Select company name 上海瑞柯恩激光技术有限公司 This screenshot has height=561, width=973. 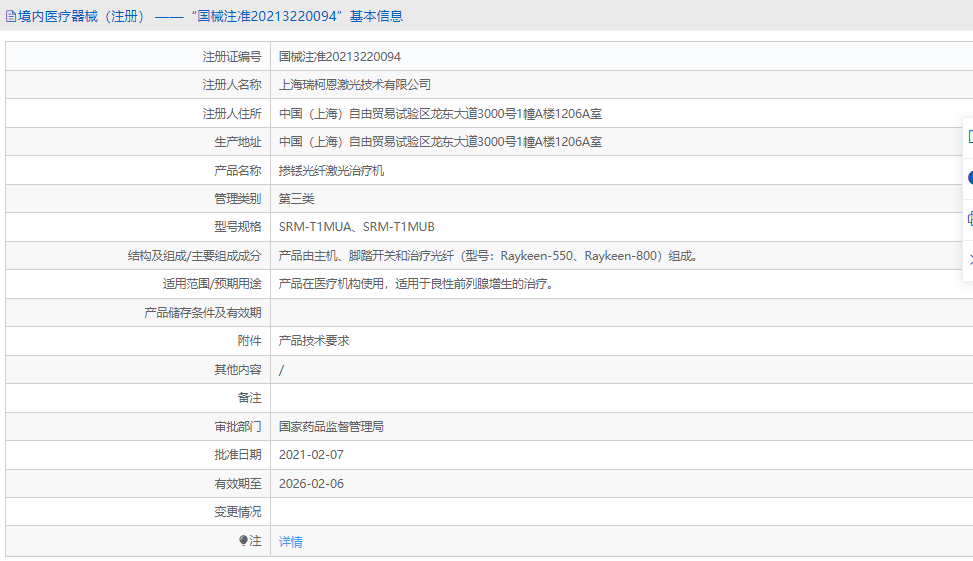(x=354, y=84)
